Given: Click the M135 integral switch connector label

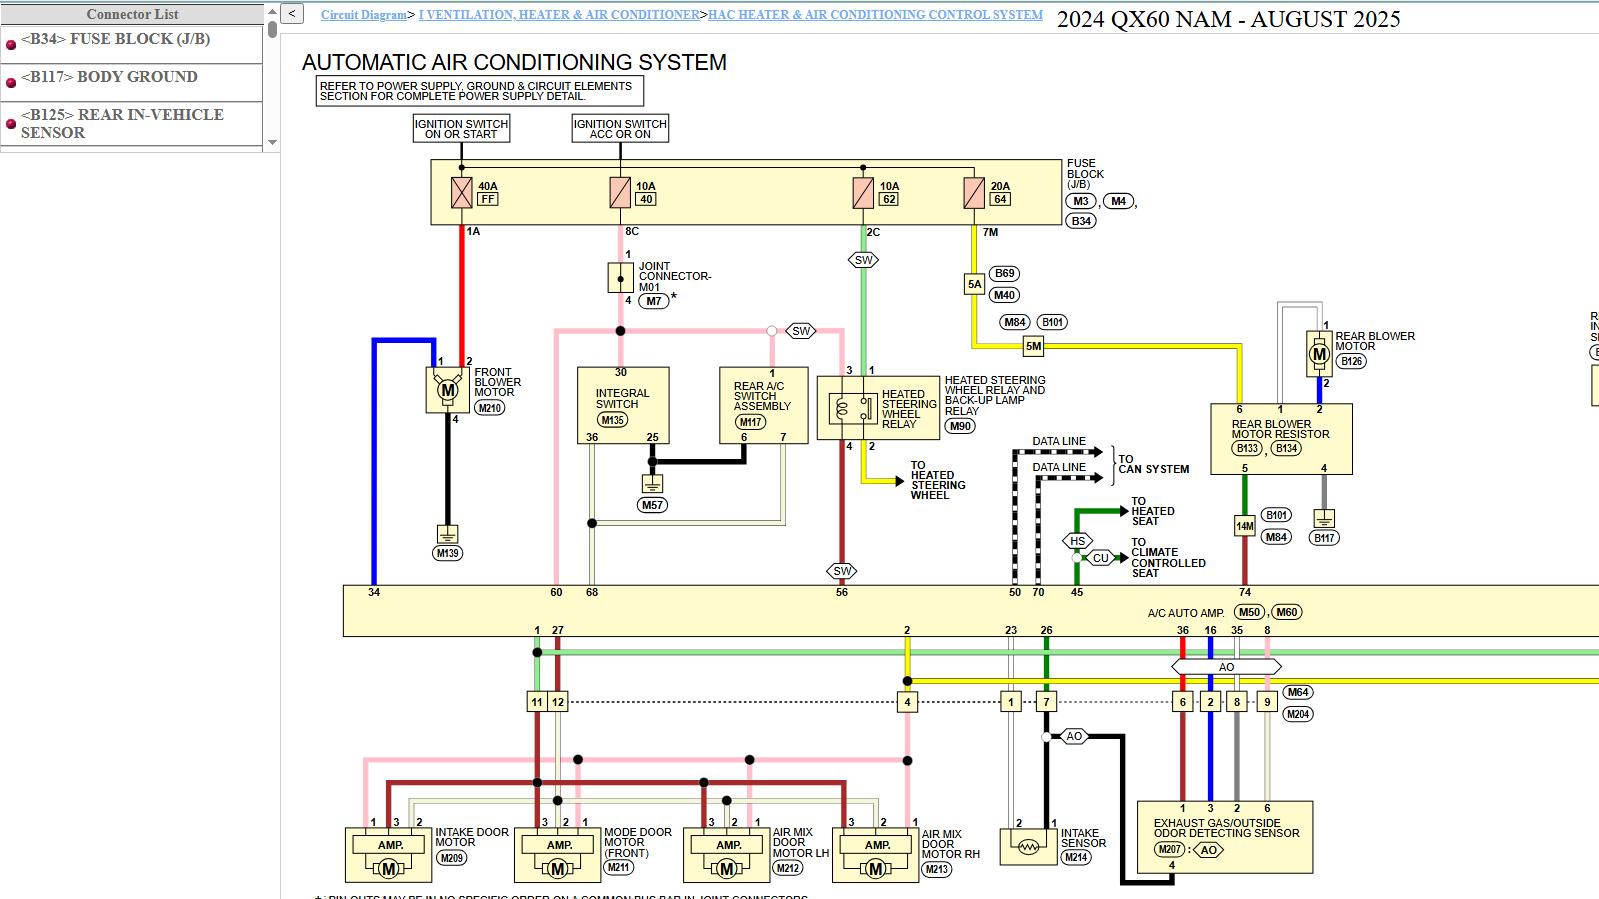Looking at the screenshot, I should click(613, 420).
